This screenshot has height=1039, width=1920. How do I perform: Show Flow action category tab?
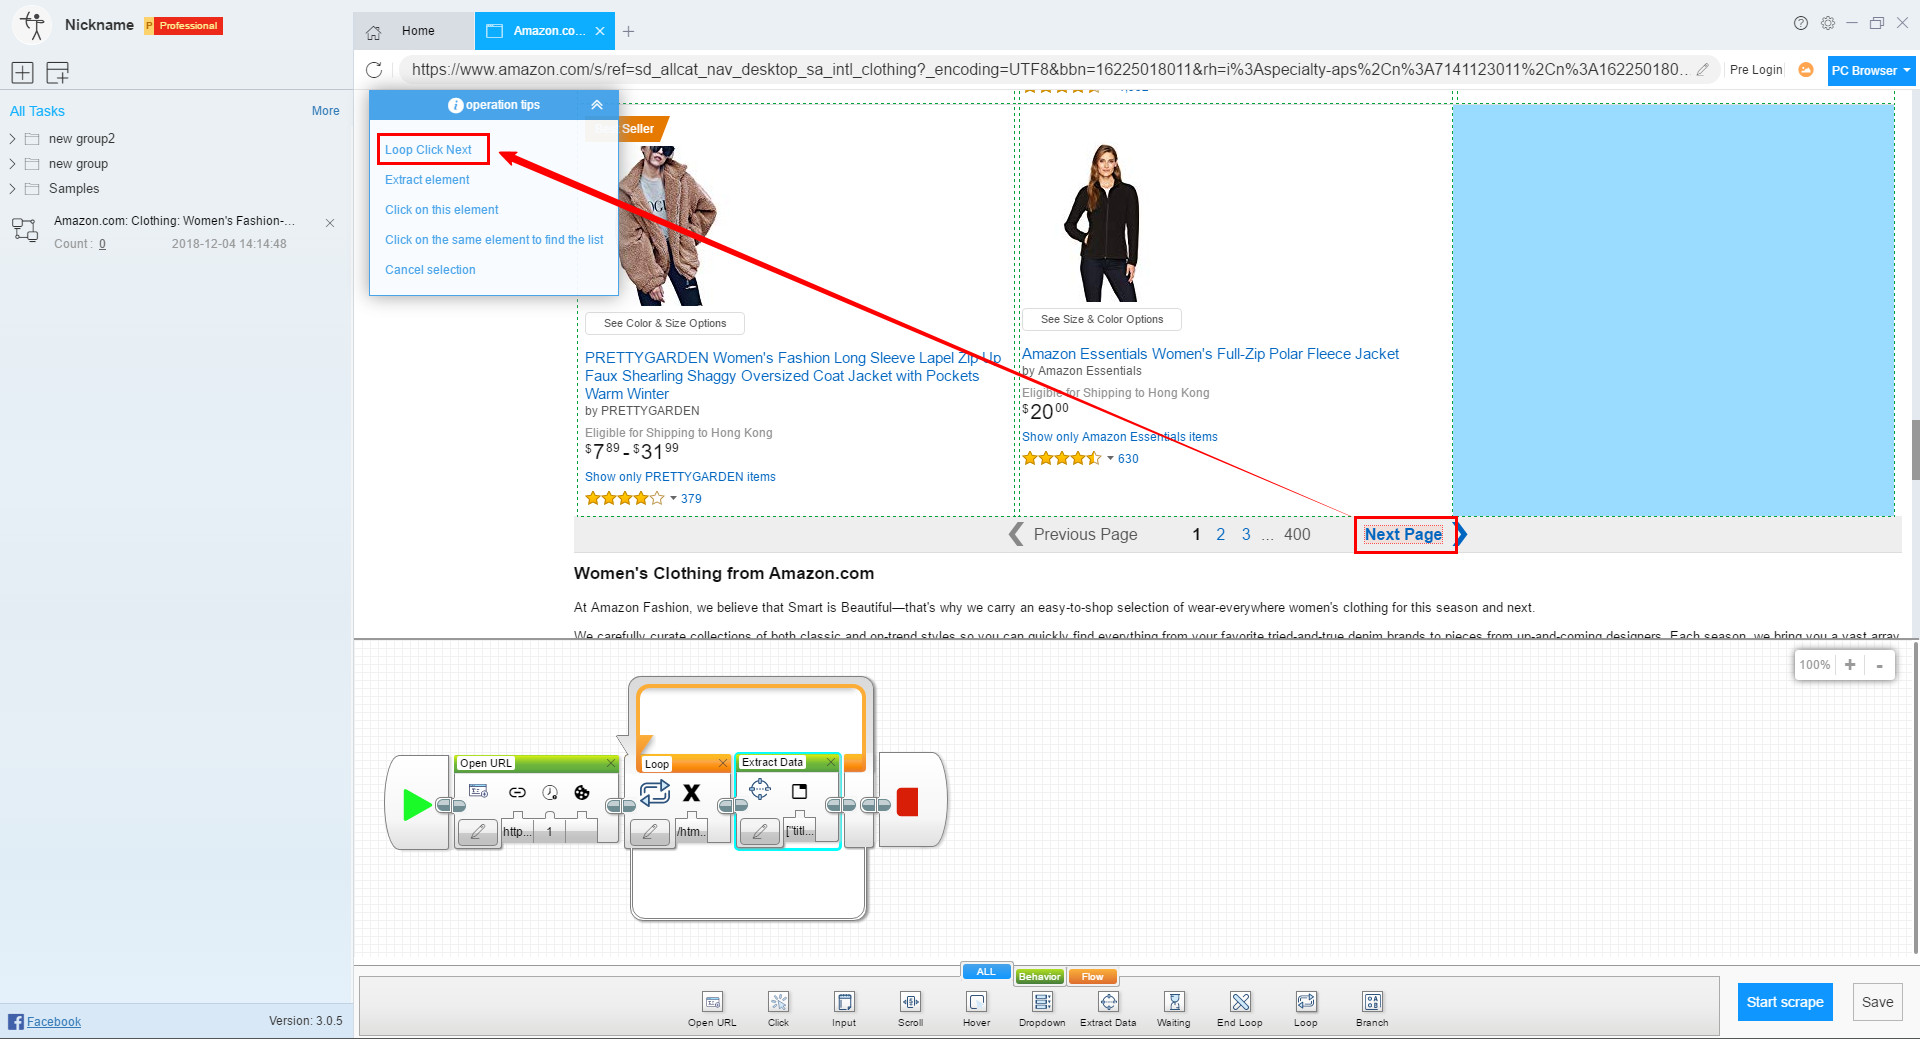click(1092, 976)
